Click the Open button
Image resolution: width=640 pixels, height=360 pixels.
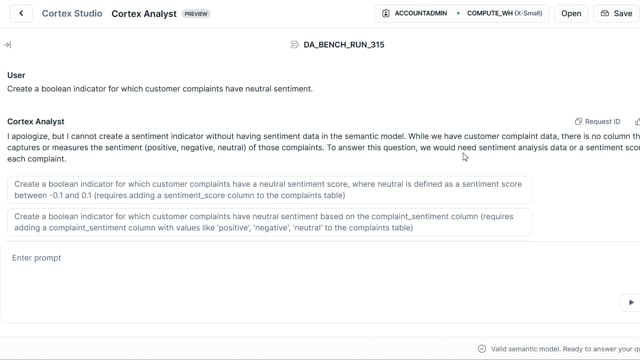point(571,13)
